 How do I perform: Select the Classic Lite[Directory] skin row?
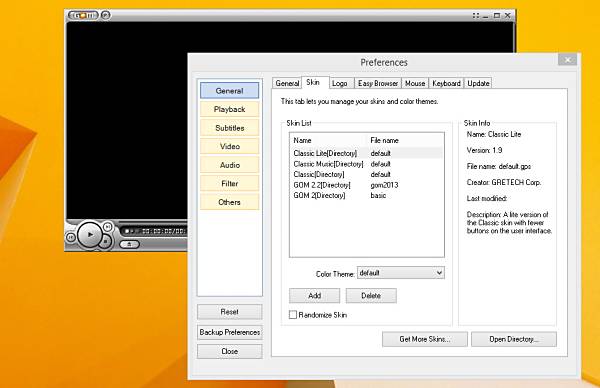pos(367,153)
